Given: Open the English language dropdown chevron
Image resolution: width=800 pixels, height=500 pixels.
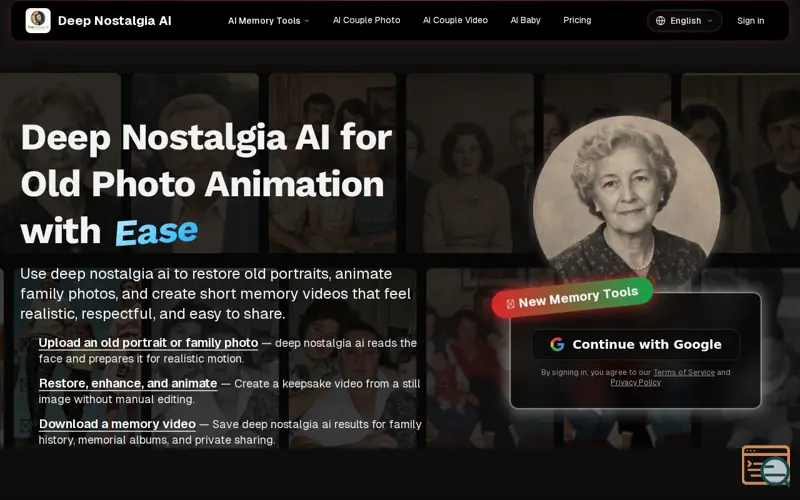Looking at the screenshot, I should coord(710,21).
